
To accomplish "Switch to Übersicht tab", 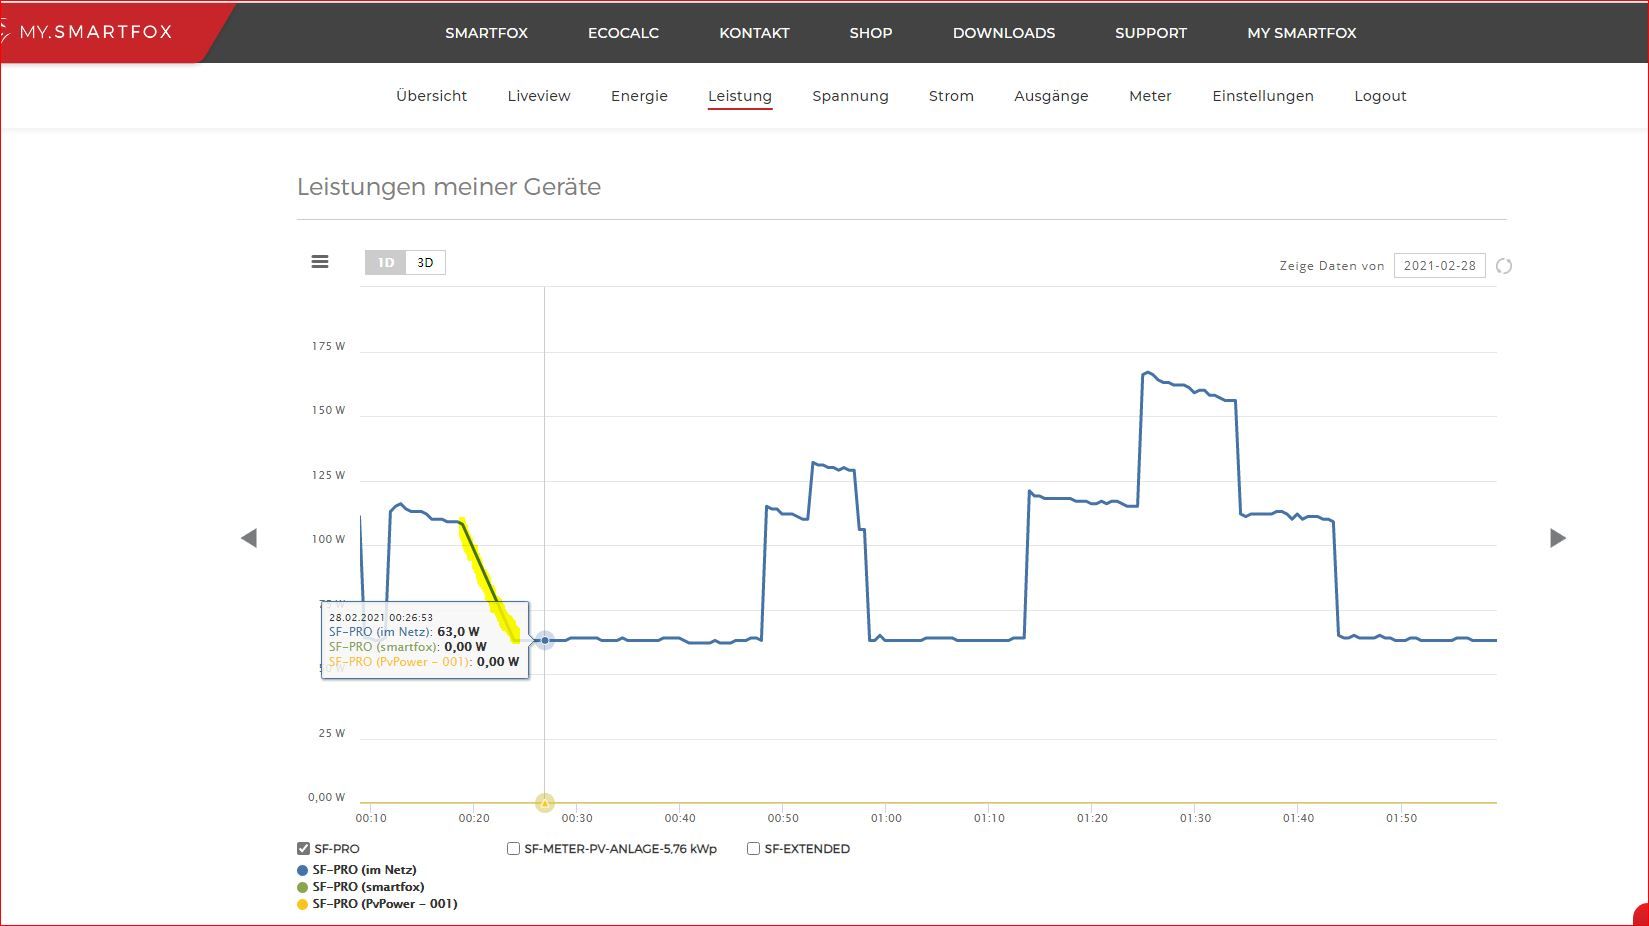I will coord(431,96).
